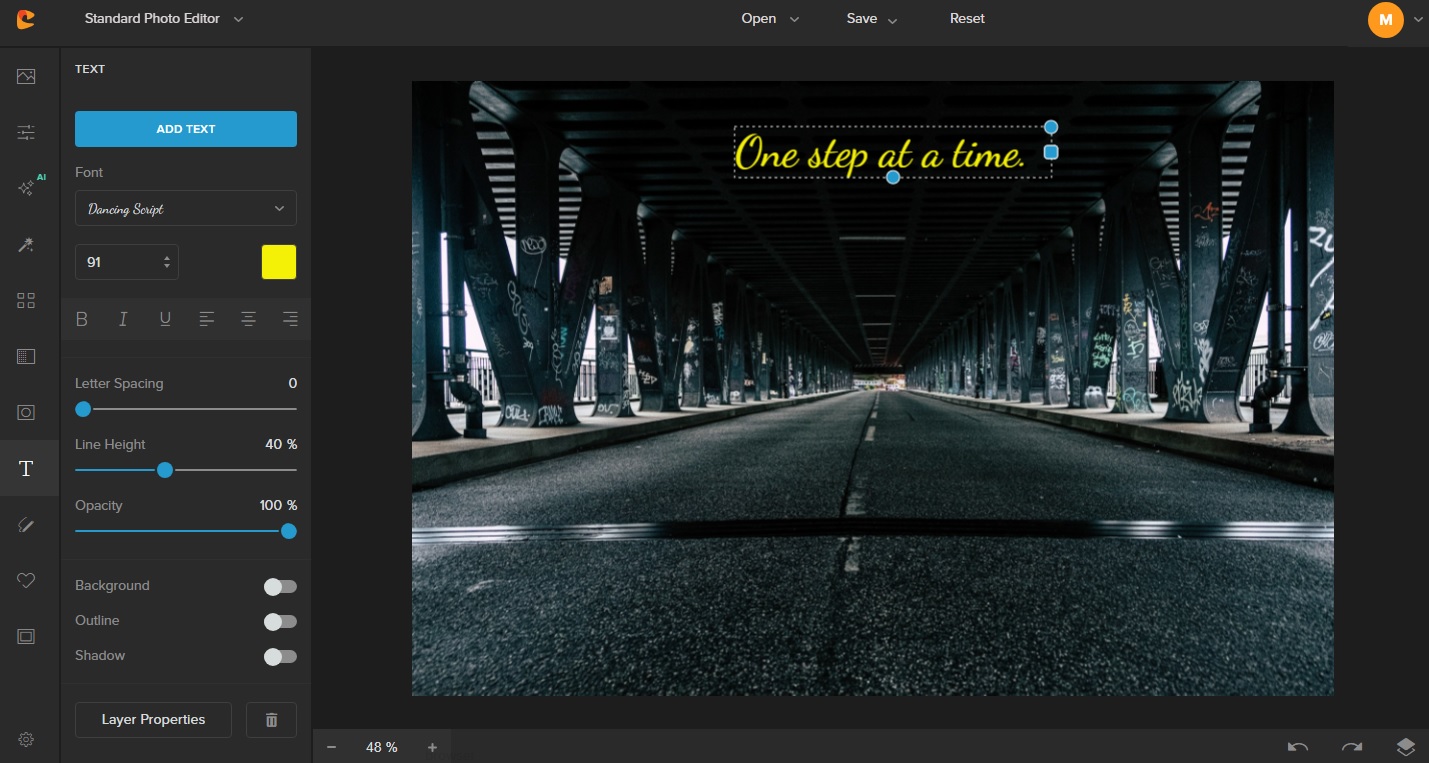Turn on the text Outline switch
The image size is (1429, 763).
pyautogui.click(x=280, y=622)
